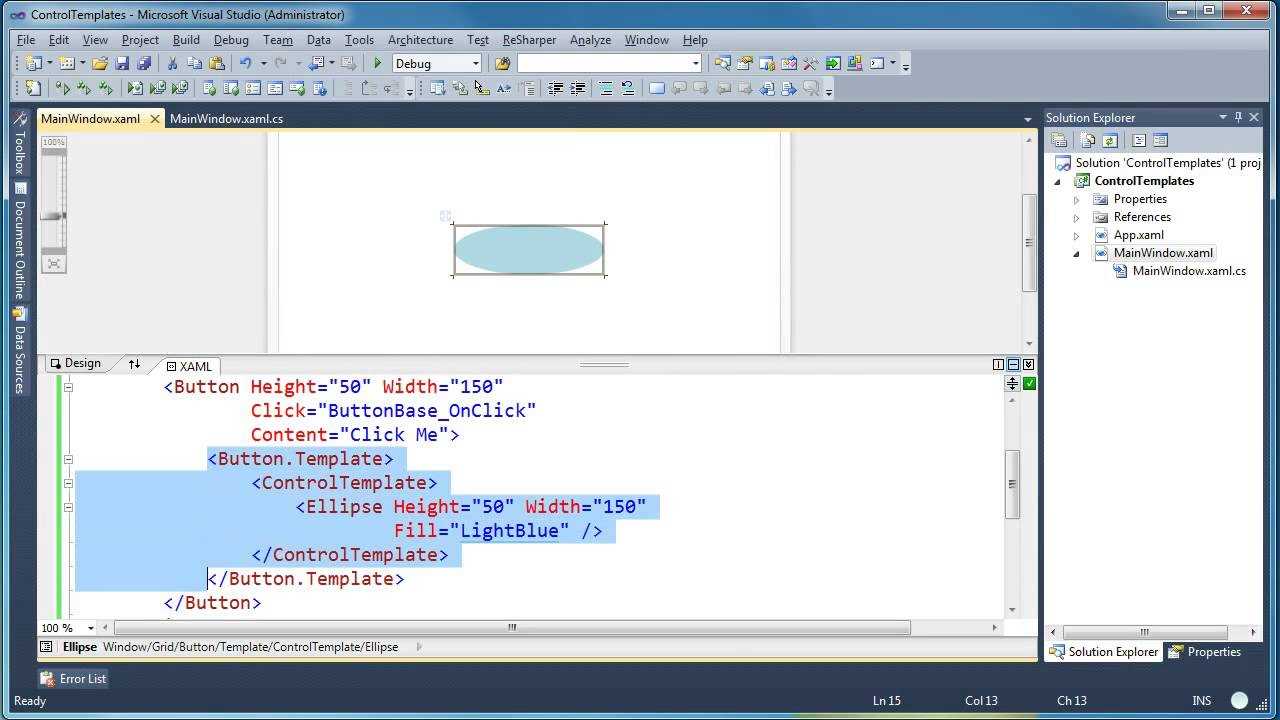1280x720 pixels.
Task: Click the Solution Explorer Properties icon
Action: 1059,140
